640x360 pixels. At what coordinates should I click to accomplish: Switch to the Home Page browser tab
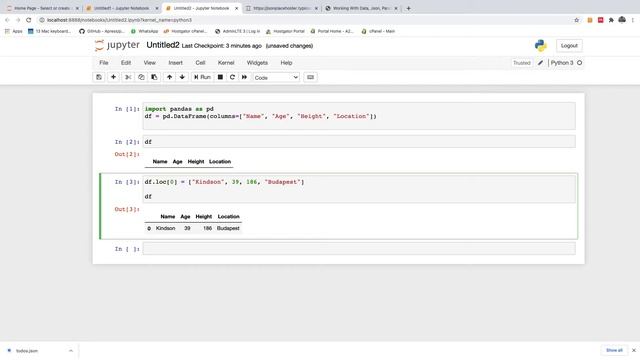click(x=41, y=8)
